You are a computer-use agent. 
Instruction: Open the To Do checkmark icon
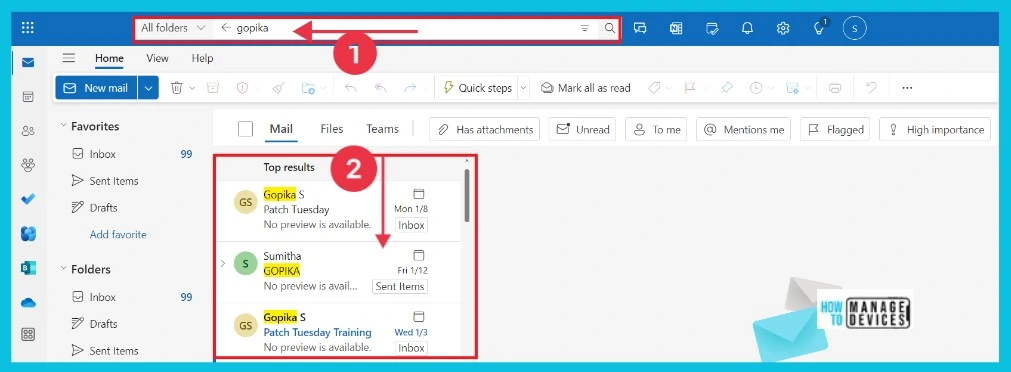[28, 199]
